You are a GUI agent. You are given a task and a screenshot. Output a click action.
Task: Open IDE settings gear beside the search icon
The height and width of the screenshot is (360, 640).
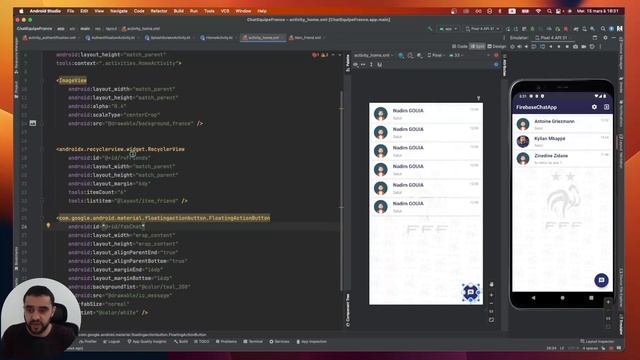(611, 29)
